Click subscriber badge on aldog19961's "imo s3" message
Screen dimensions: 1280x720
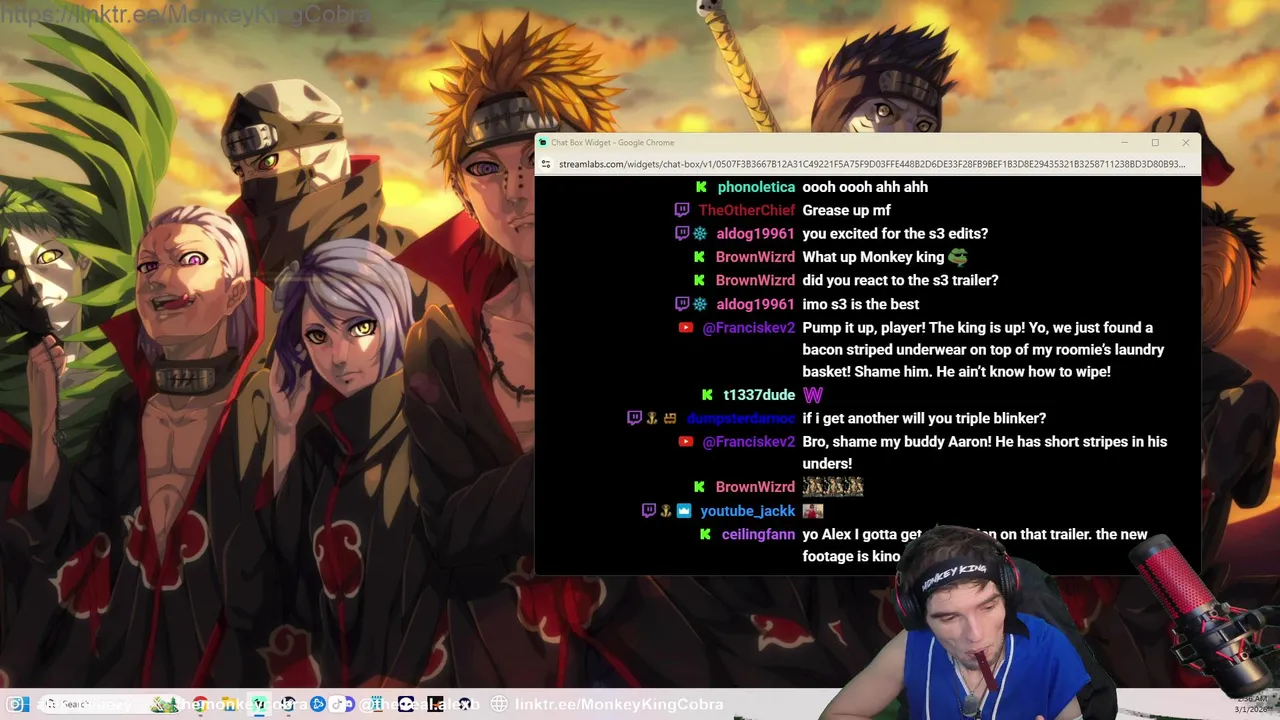(x=700, y=304)
